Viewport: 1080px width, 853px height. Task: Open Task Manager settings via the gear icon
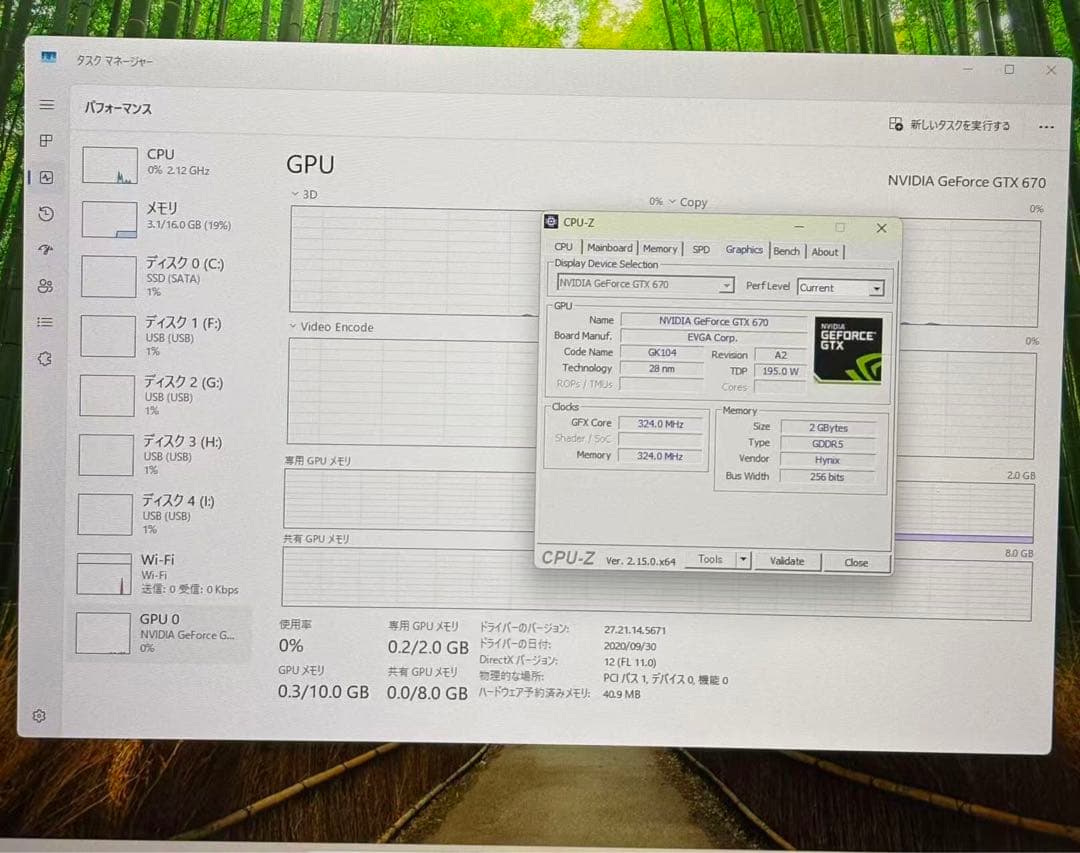click(40, 716)
